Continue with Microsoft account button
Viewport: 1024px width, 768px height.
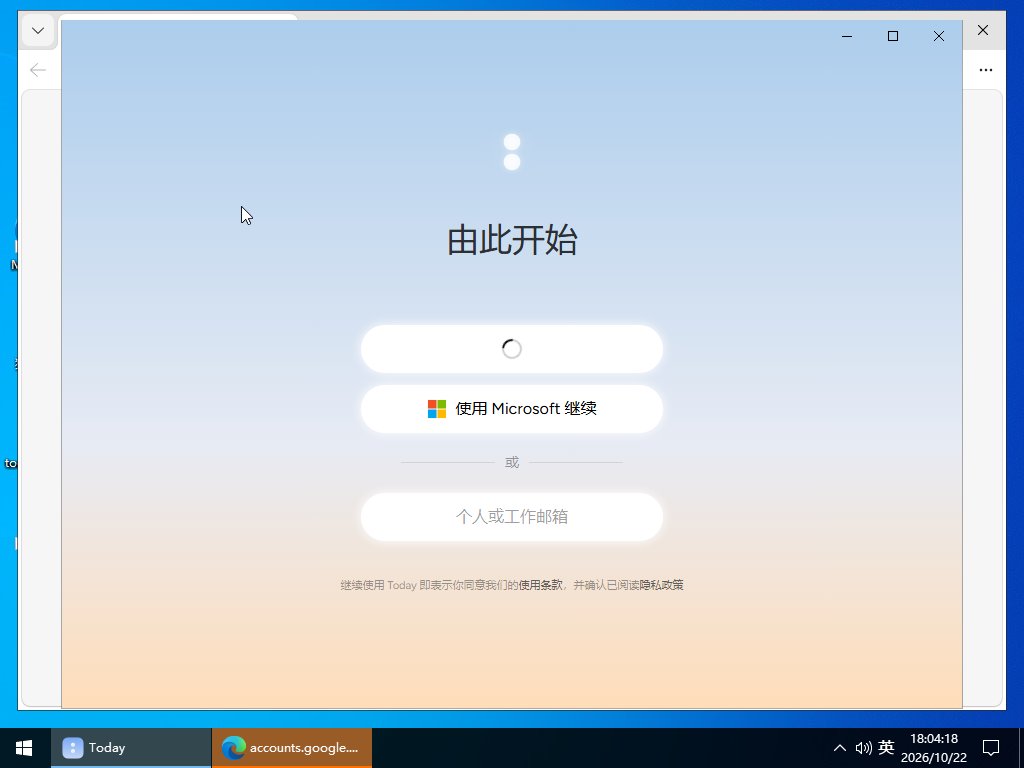511,409
